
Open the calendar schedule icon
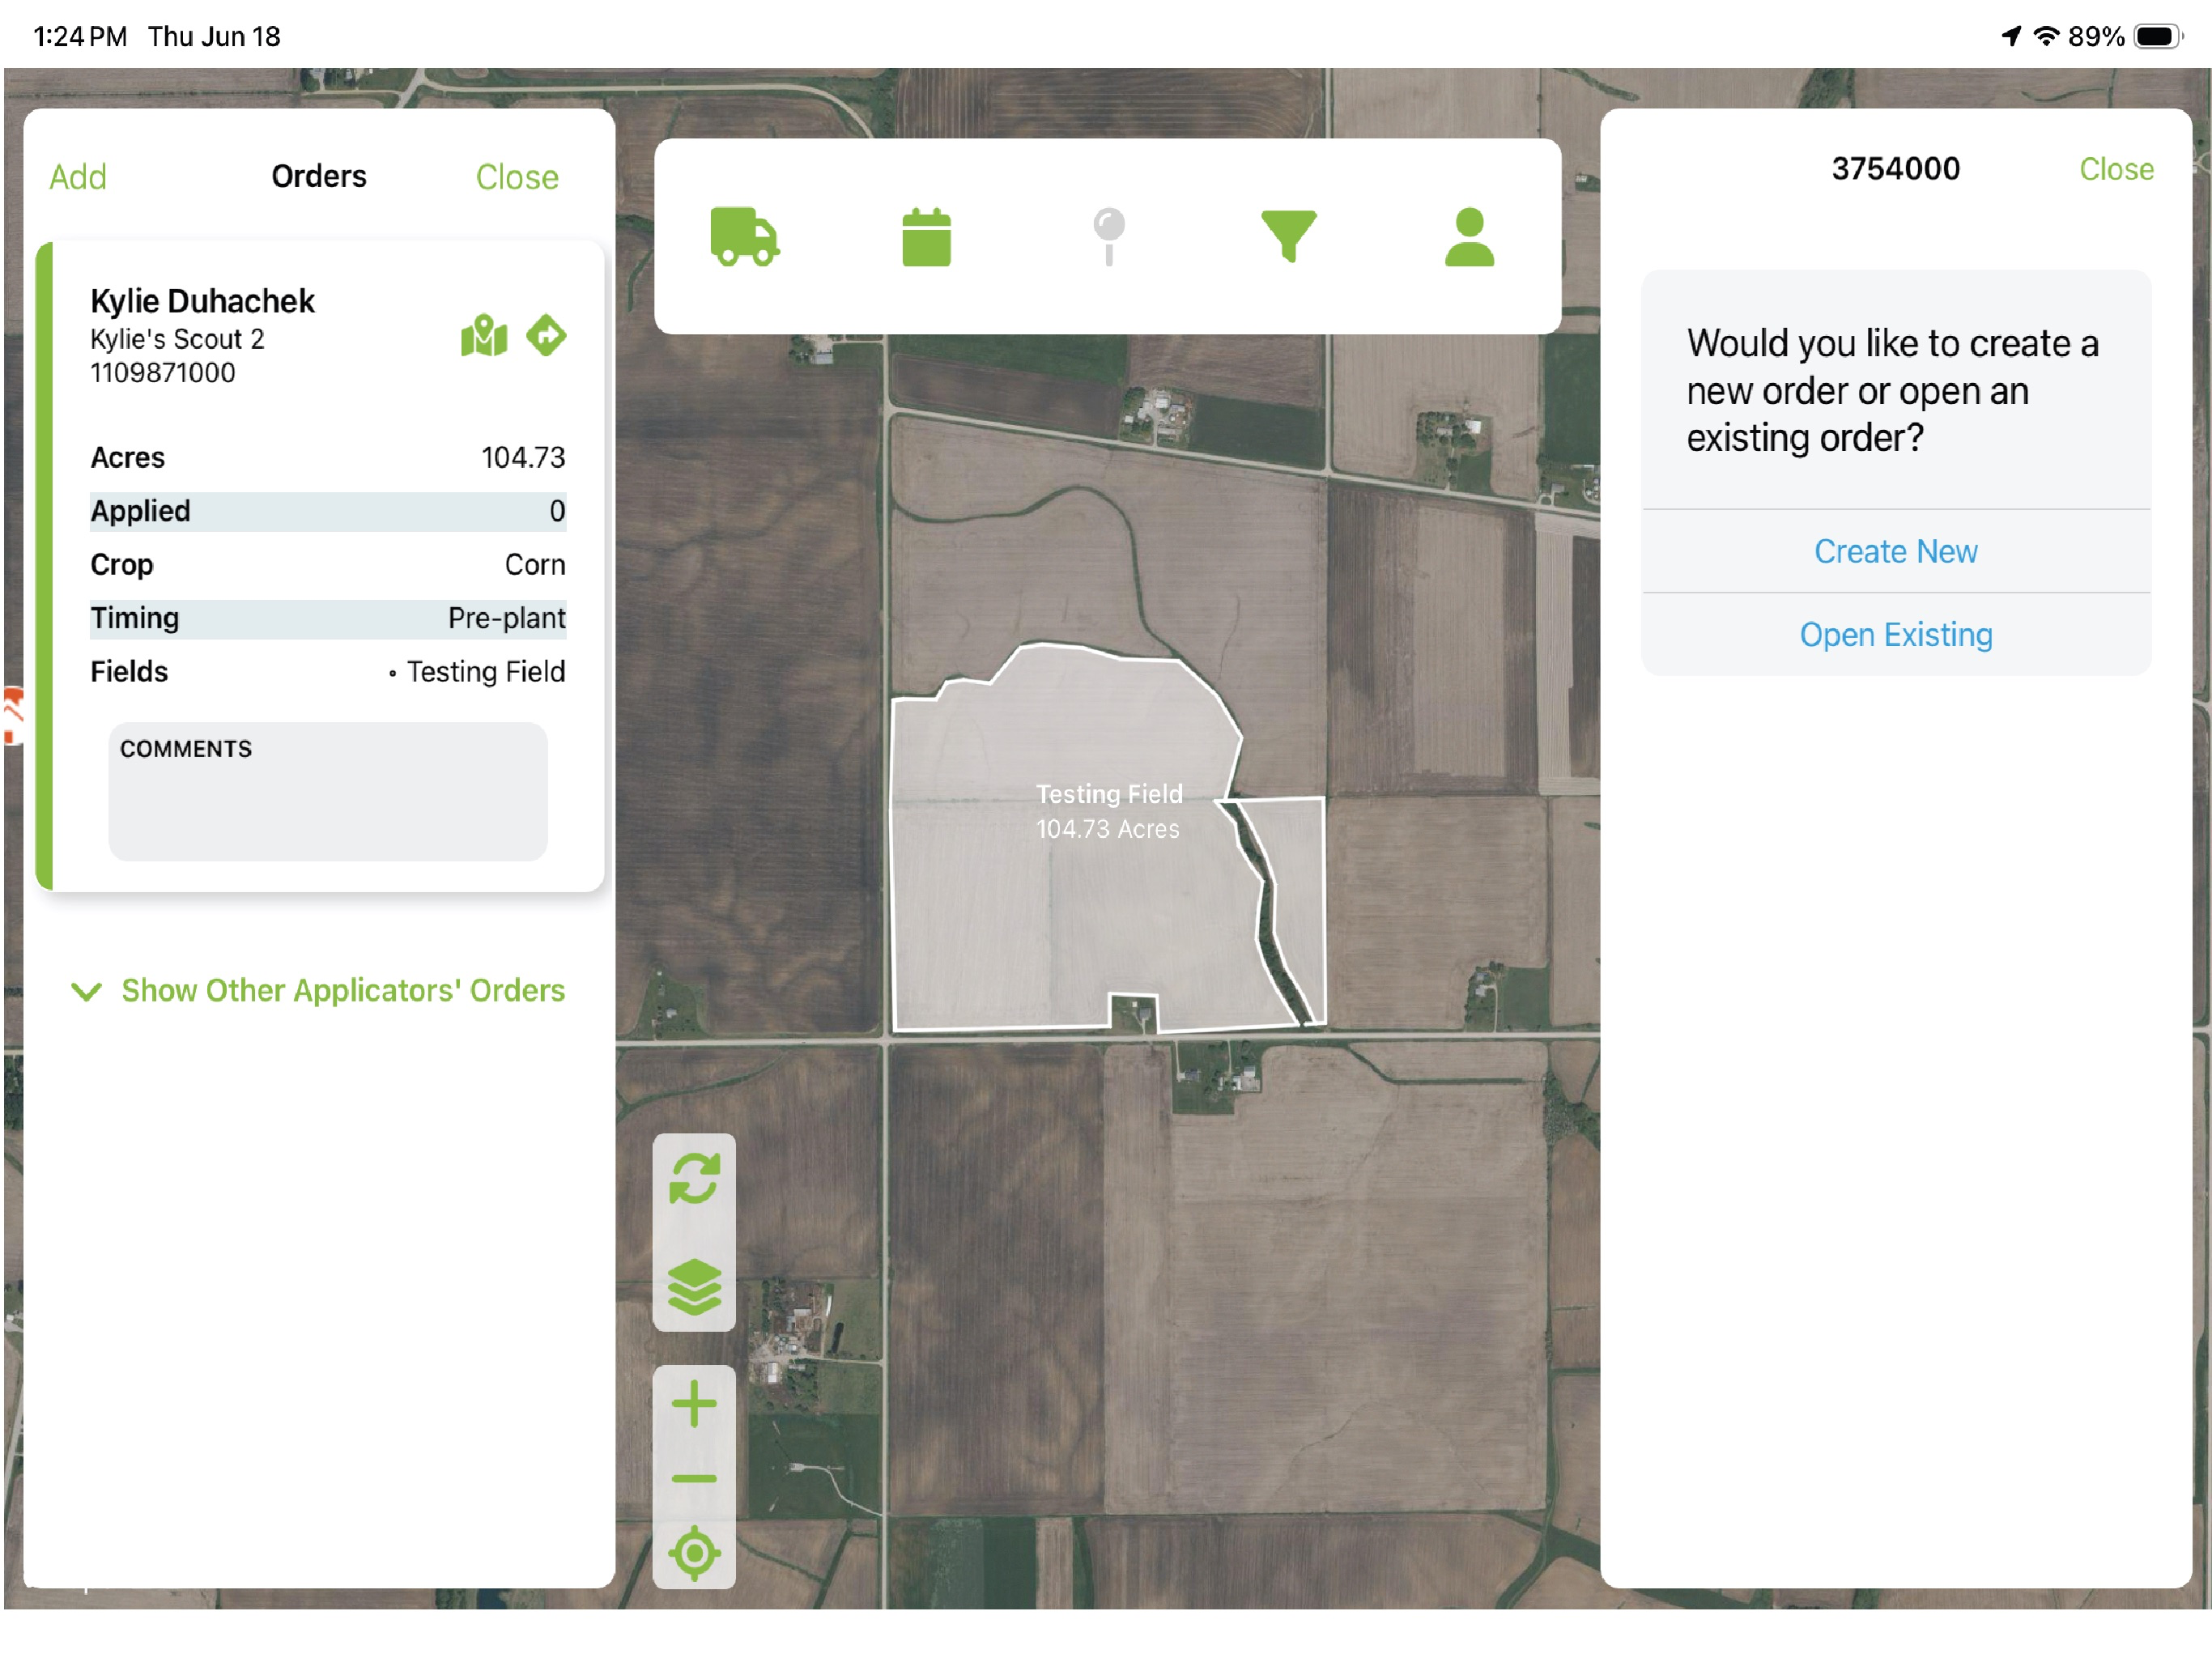(x=926, y=237)
